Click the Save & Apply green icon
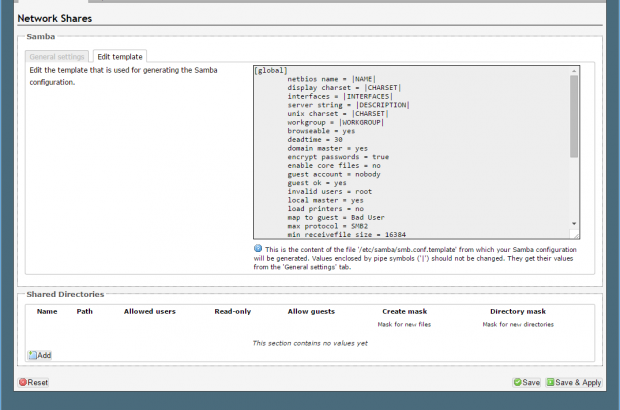620x410 pixels. click(x=550, y=382)
